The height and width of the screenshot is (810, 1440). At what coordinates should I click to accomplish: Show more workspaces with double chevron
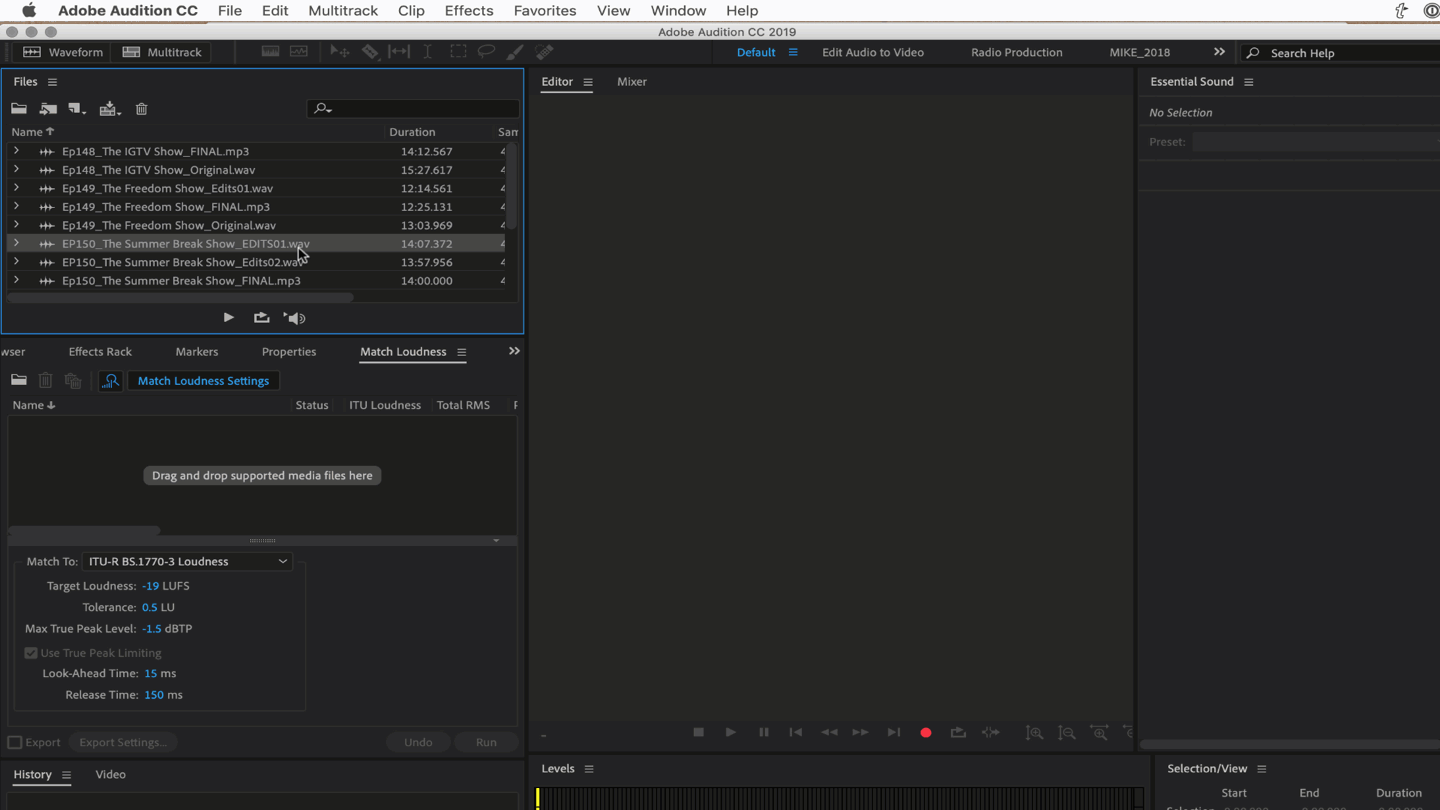point(1219,52)
